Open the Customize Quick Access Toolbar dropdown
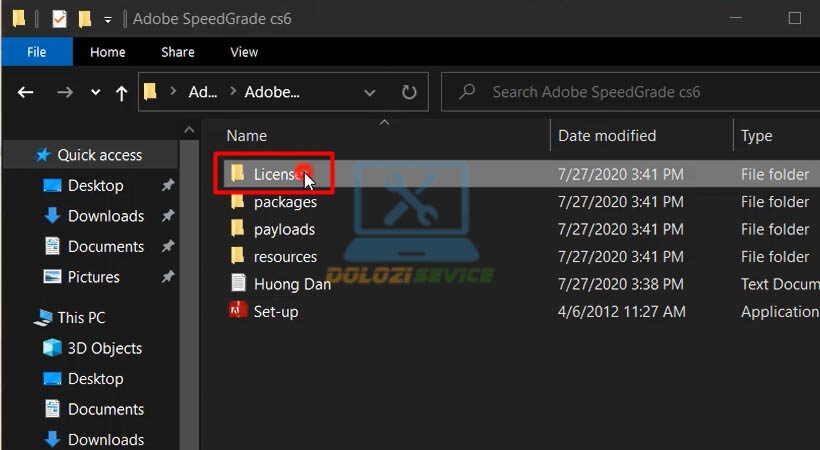 (x=107, y=20)
